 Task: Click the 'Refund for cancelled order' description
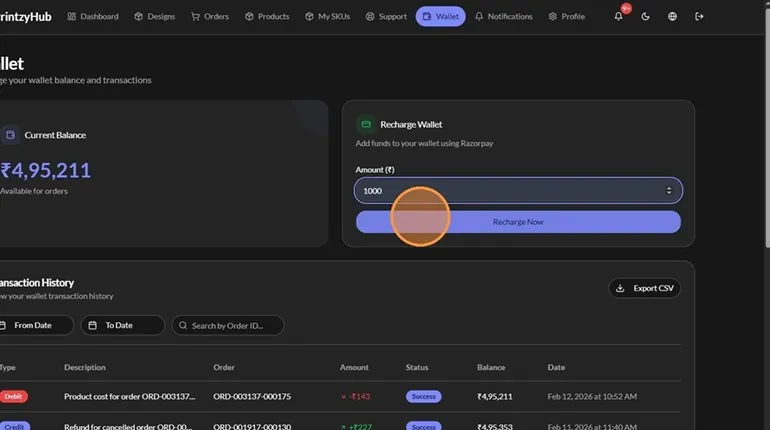[128, 427]
